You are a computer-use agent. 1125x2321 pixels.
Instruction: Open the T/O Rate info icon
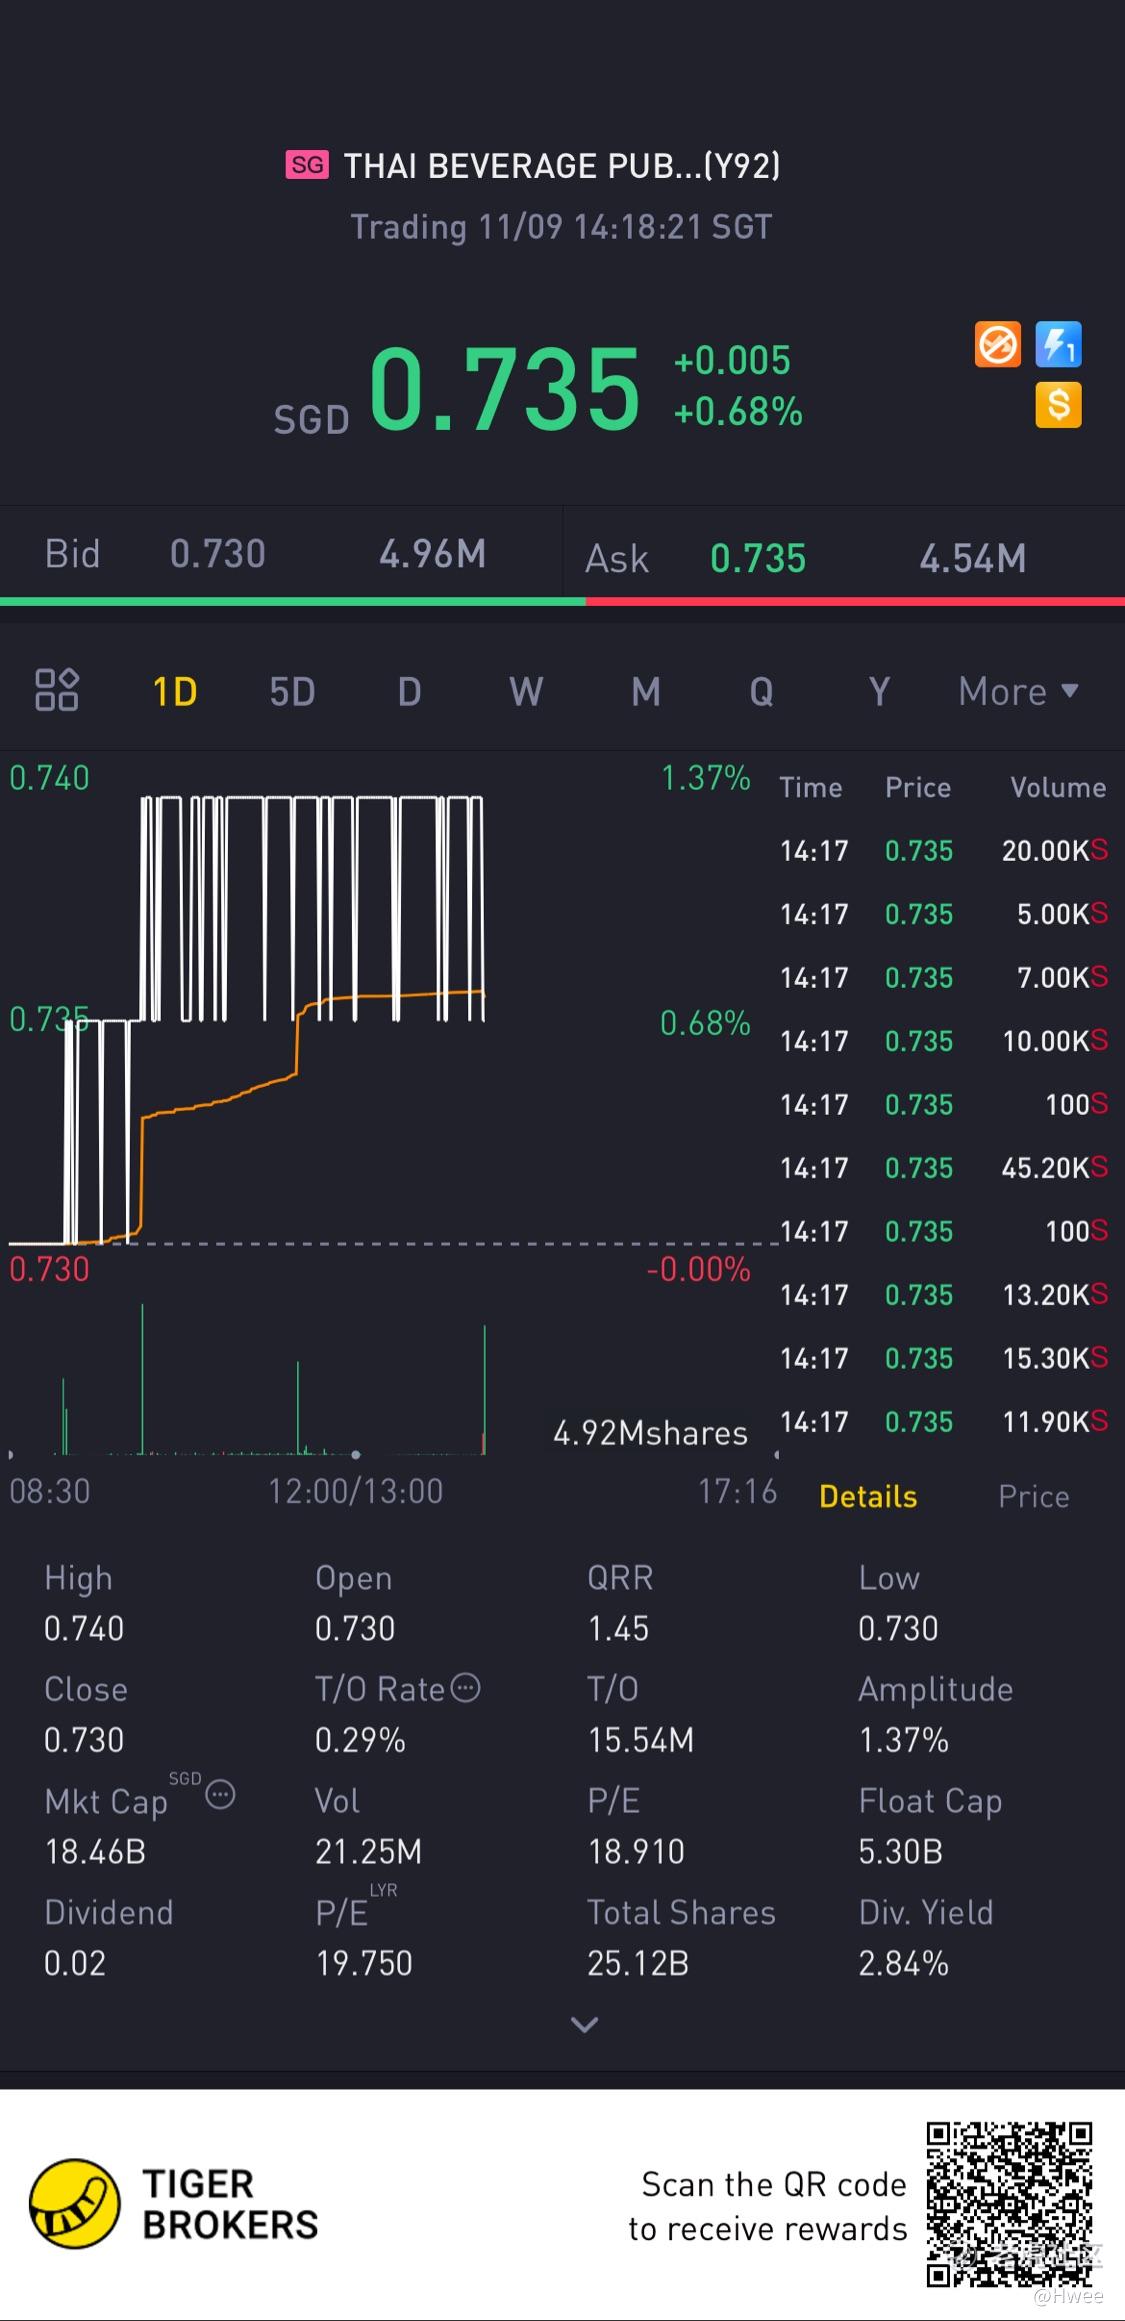[x=466, y=1688]
